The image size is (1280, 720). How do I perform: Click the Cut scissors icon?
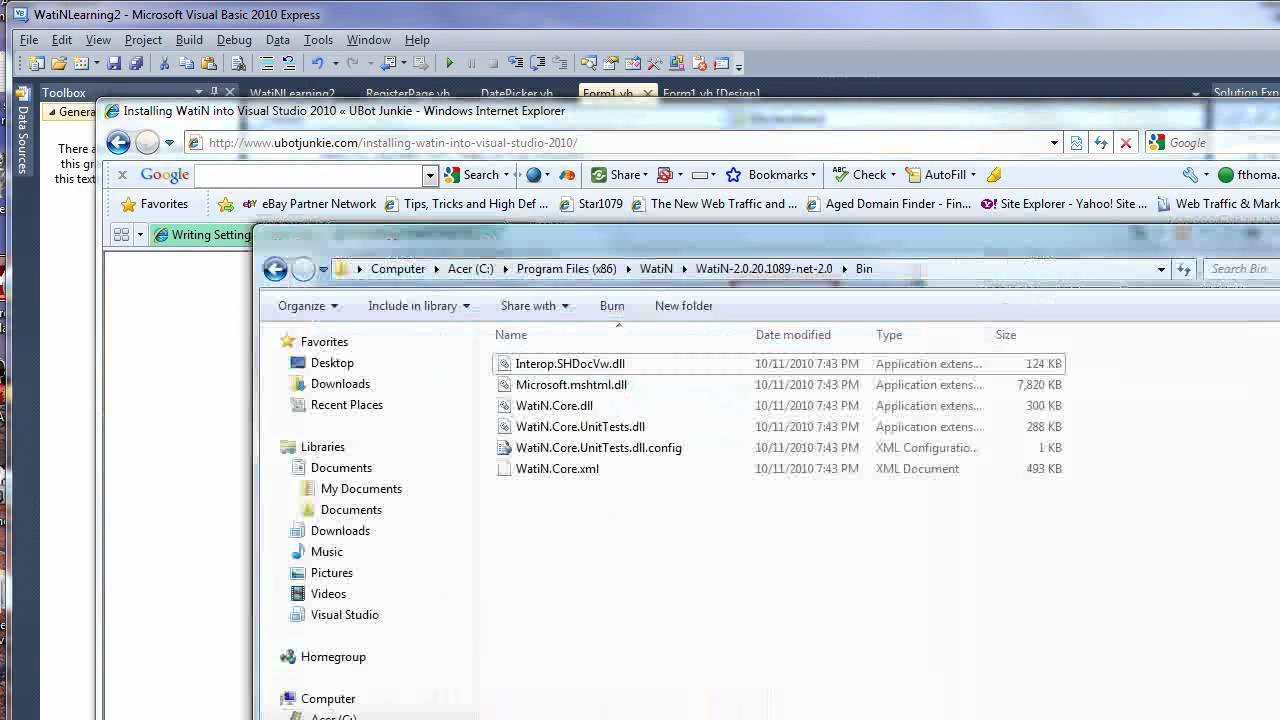[x=165, y=64]
